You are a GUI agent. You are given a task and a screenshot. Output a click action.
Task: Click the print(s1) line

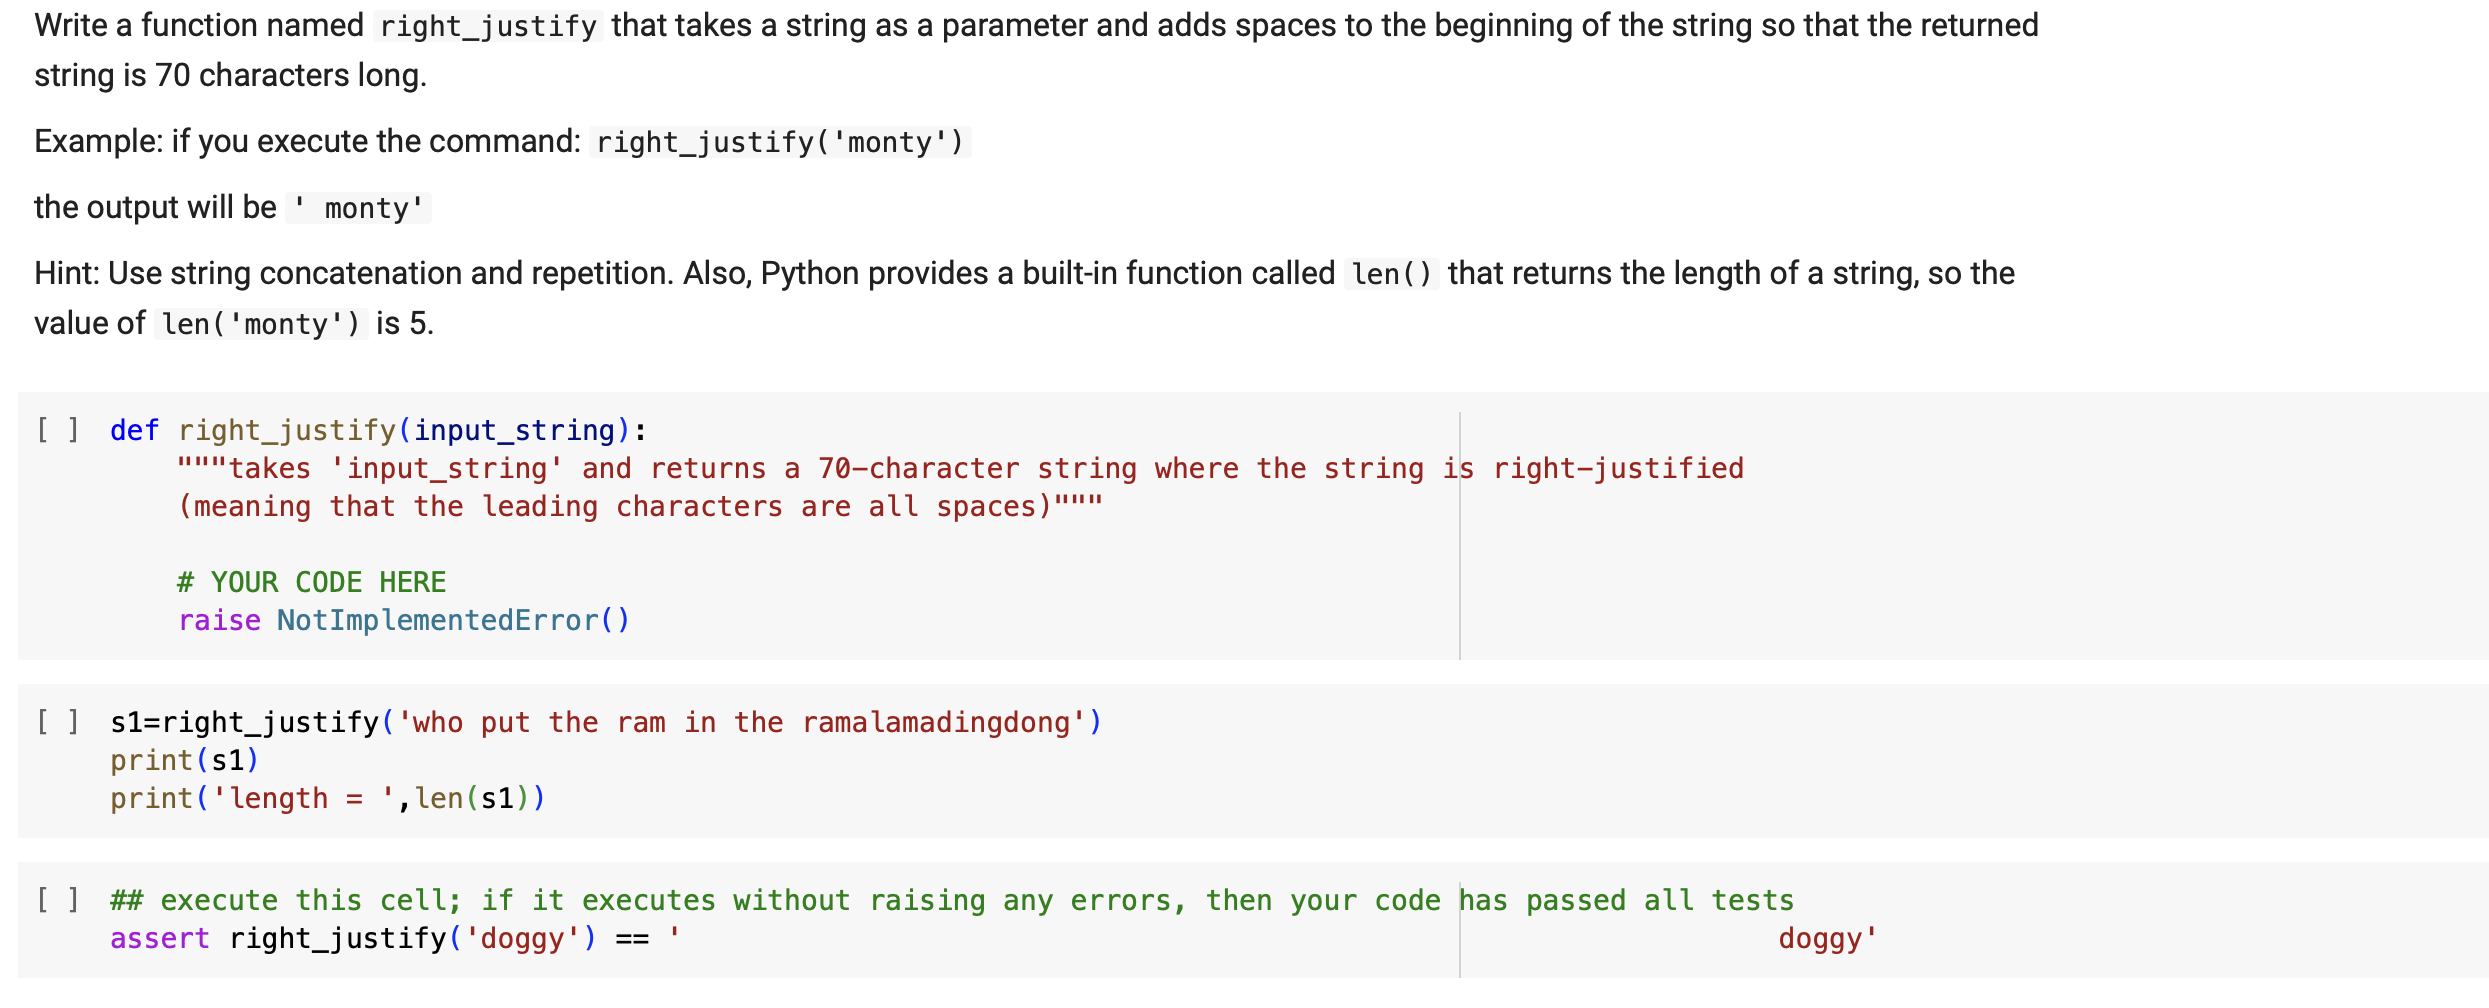[184, 759]
